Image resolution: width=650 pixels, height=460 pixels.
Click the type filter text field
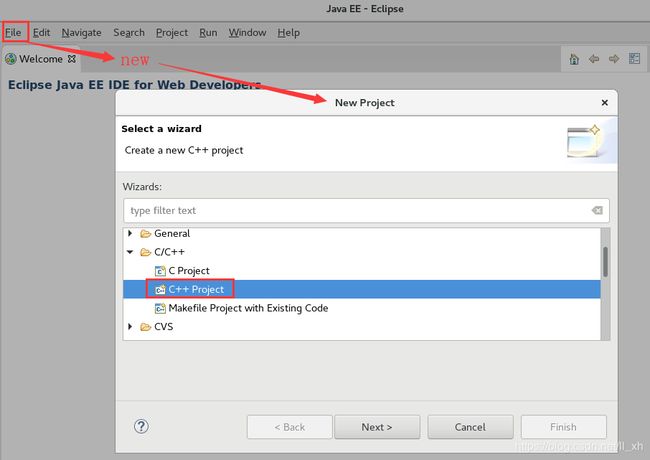366,211
